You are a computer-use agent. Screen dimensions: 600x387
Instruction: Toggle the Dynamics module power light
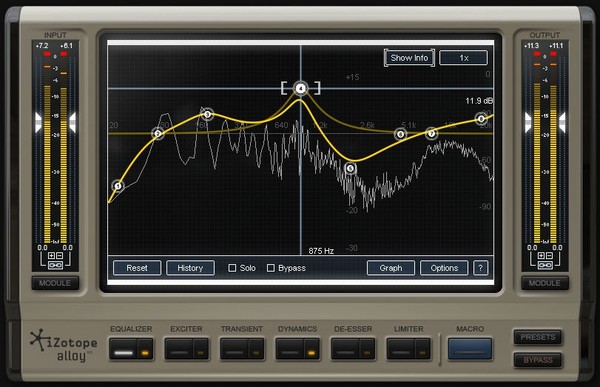312,349
